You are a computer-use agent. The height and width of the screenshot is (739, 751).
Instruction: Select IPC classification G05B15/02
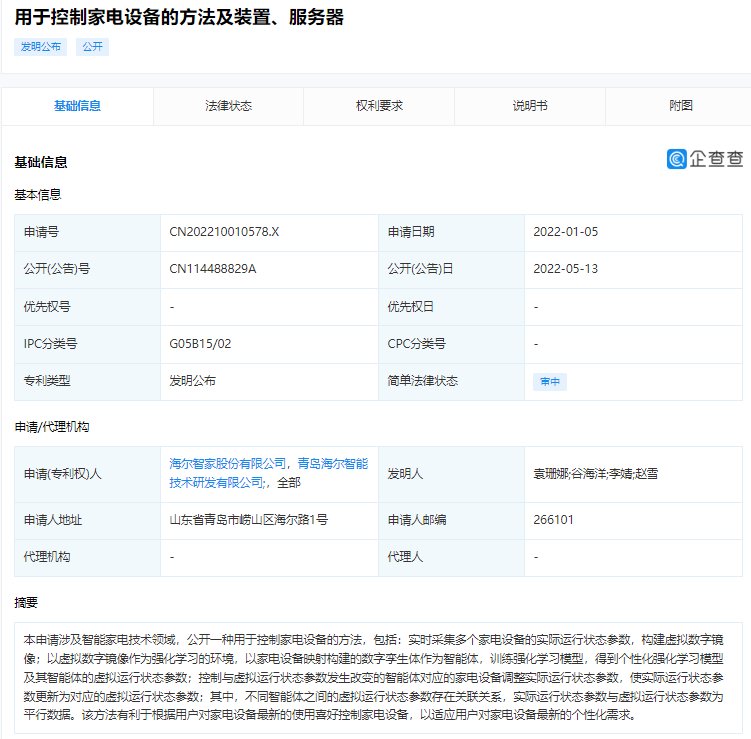200,344
